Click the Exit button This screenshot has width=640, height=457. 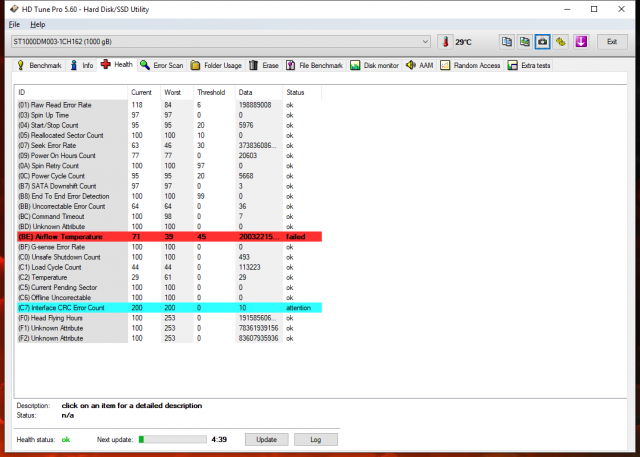click(x=611, y=42)
